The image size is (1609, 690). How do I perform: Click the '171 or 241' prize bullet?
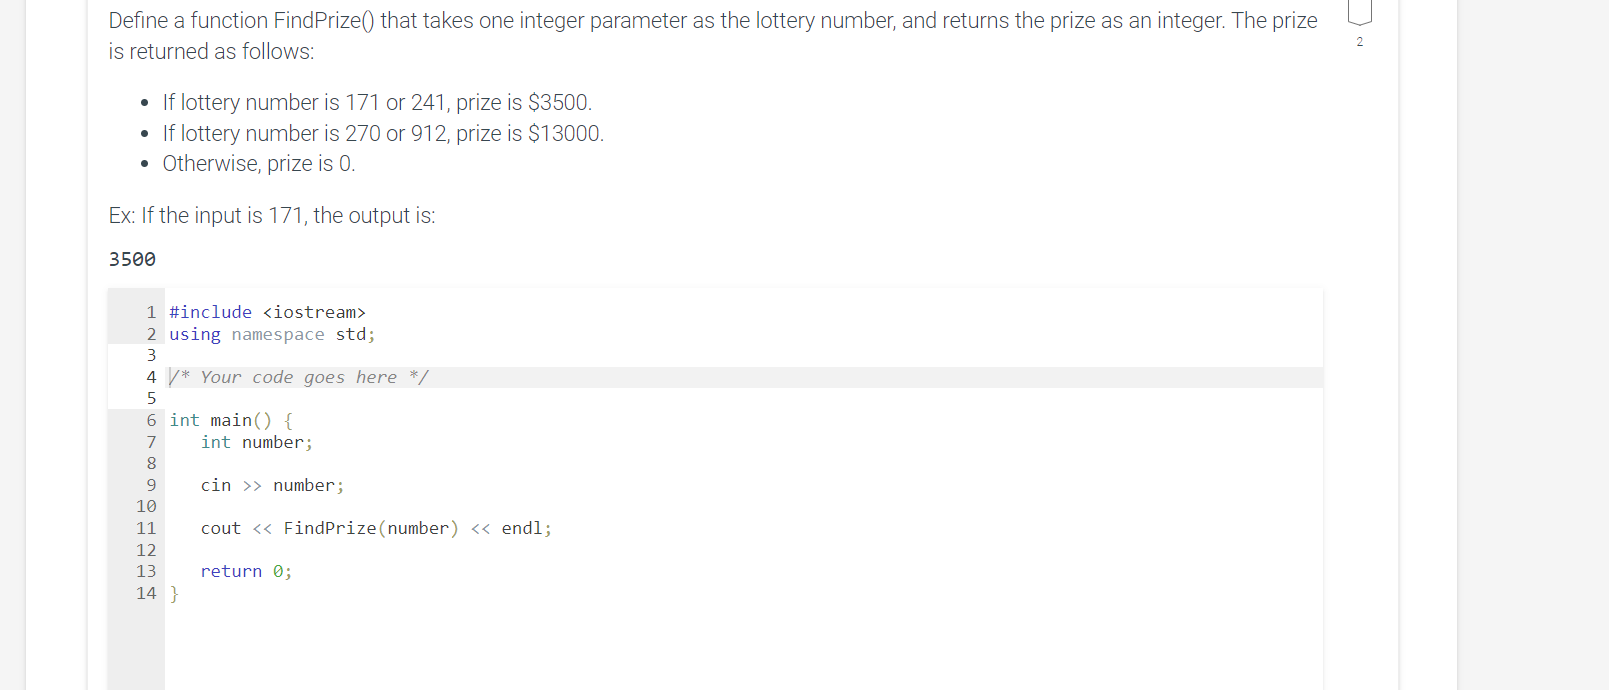(x=377, y=102)
